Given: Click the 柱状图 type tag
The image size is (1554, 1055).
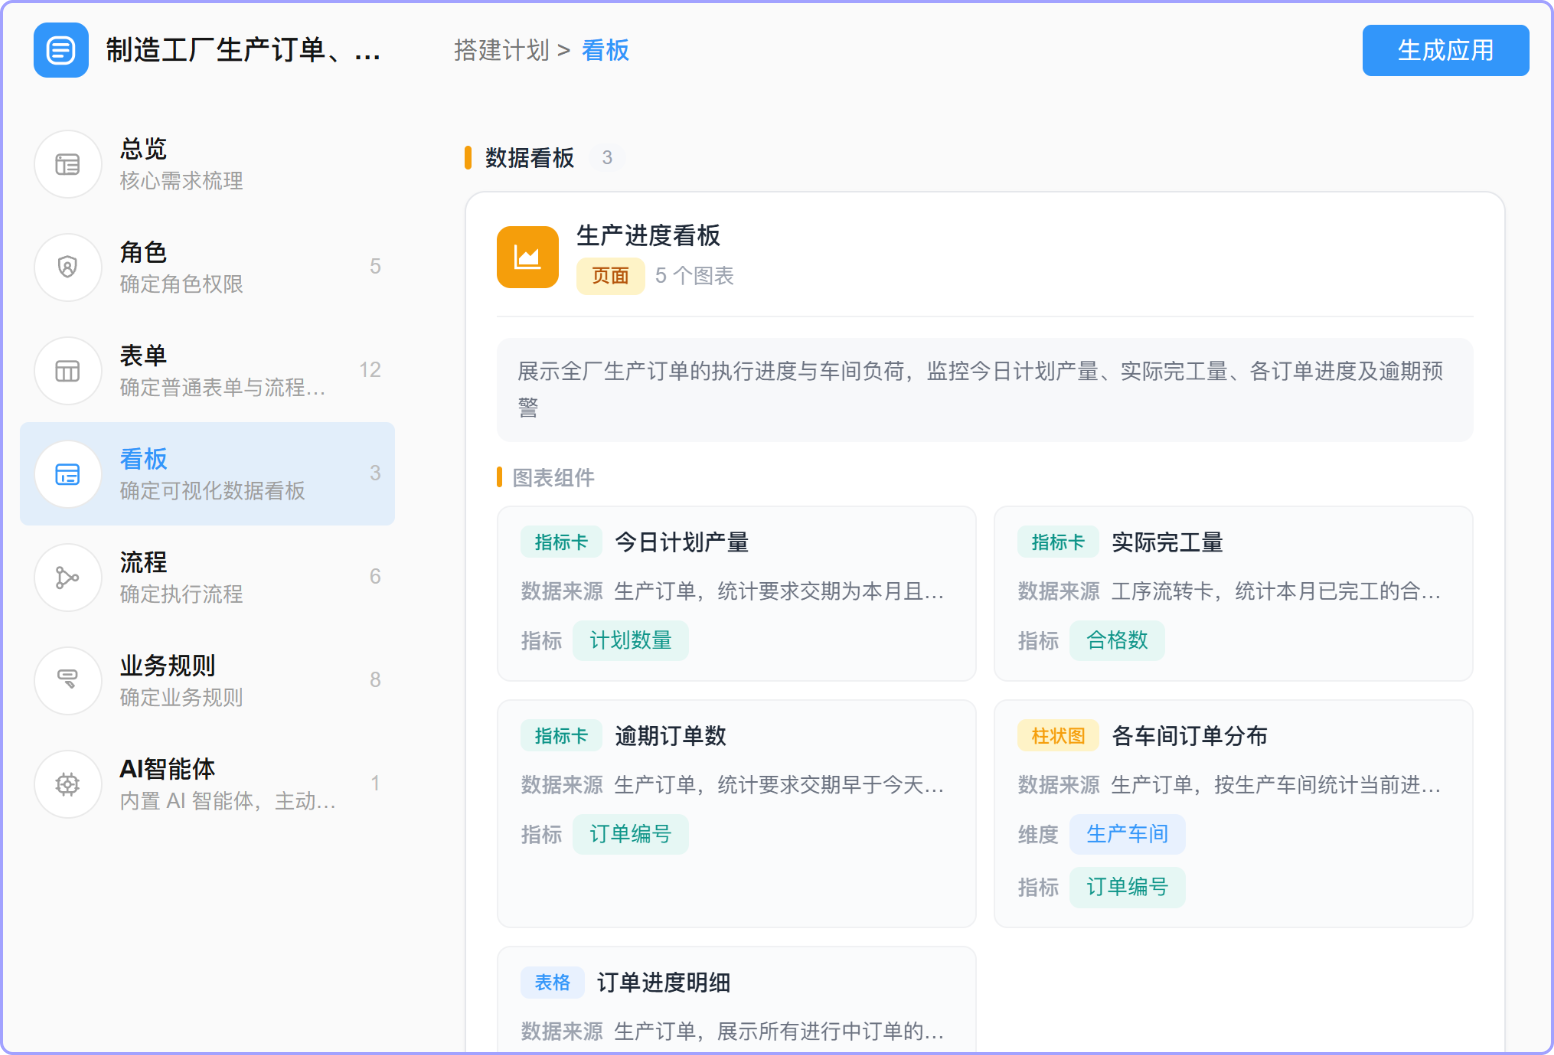Looking at the screenshot, I should coord(1058,736).
